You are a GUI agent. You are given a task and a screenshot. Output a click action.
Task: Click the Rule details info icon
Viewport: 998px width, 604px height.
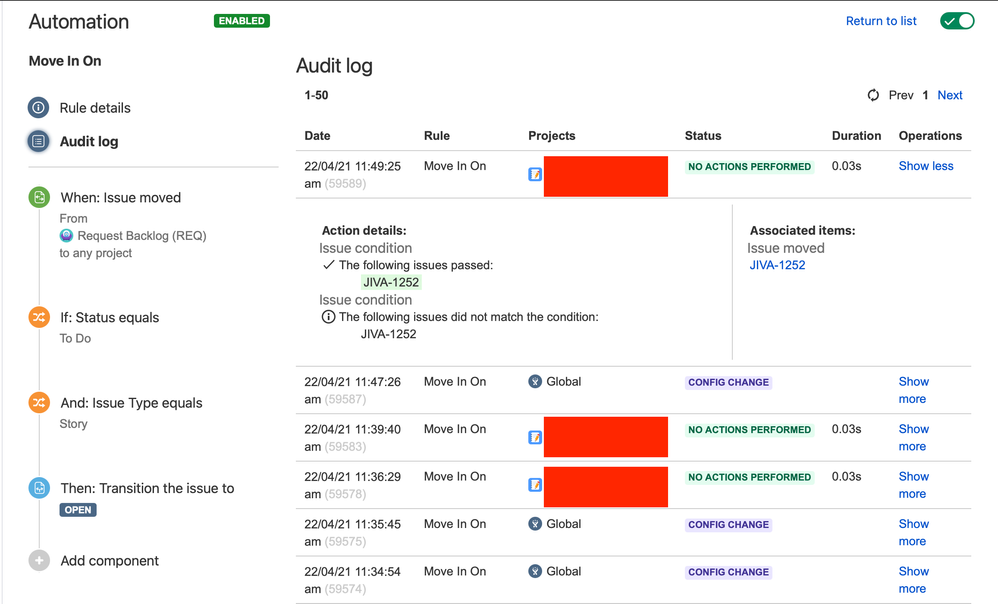click(39, 108)
